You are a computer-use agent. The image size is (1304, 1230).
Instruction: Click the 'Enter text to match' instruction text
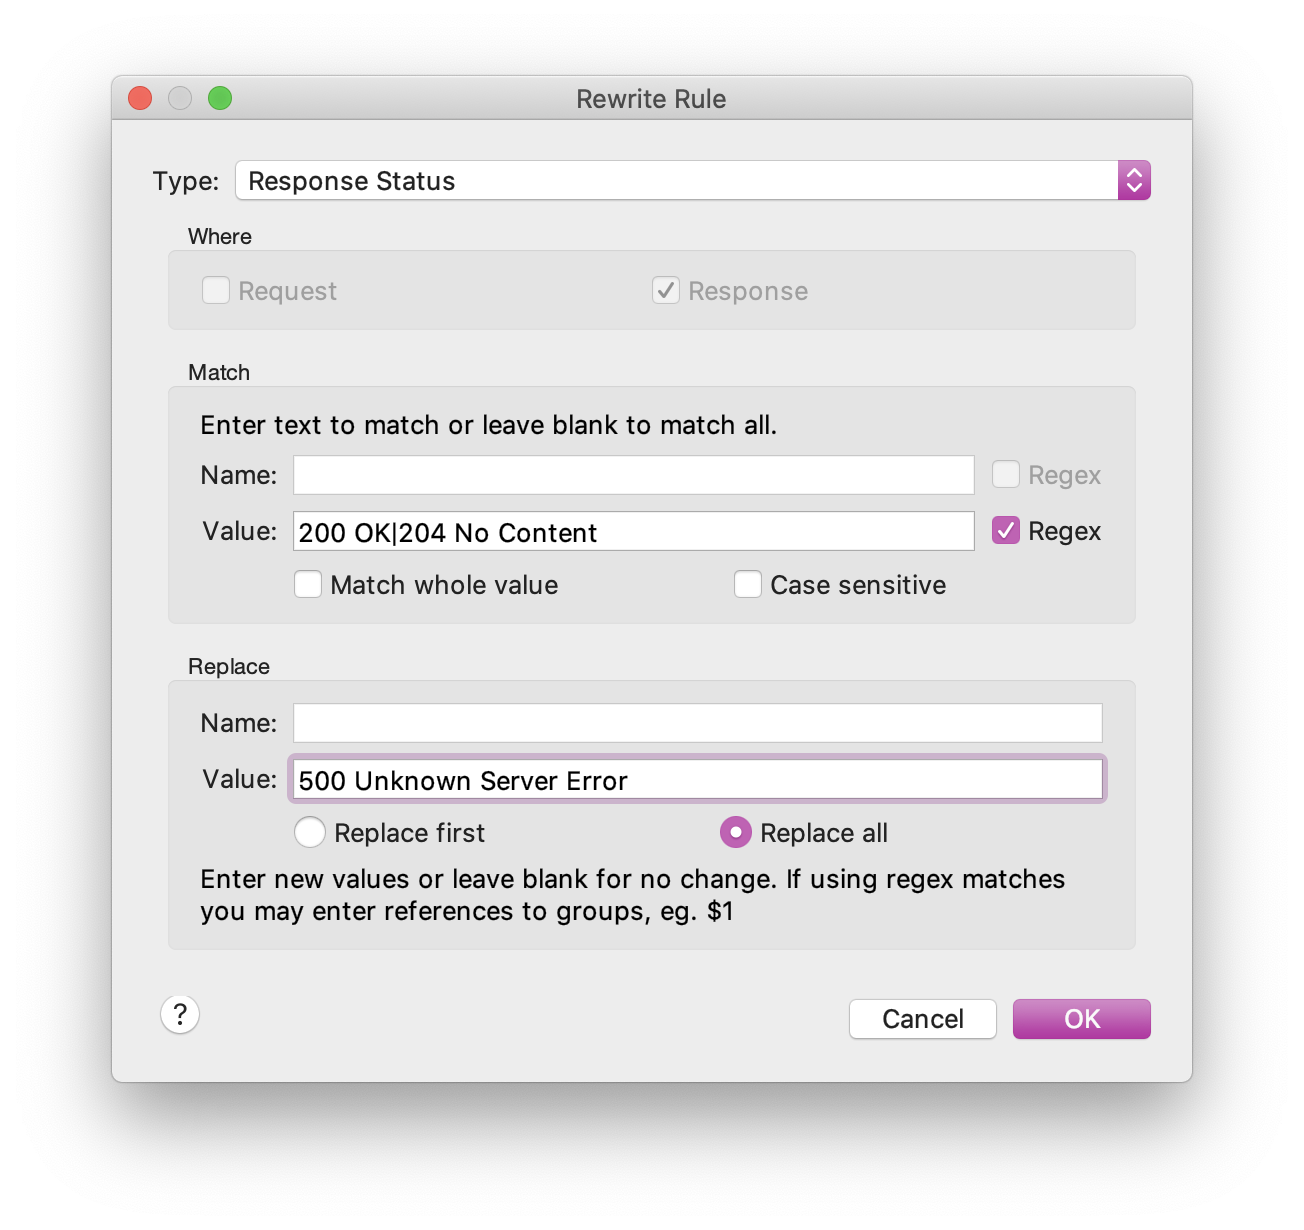488,425
